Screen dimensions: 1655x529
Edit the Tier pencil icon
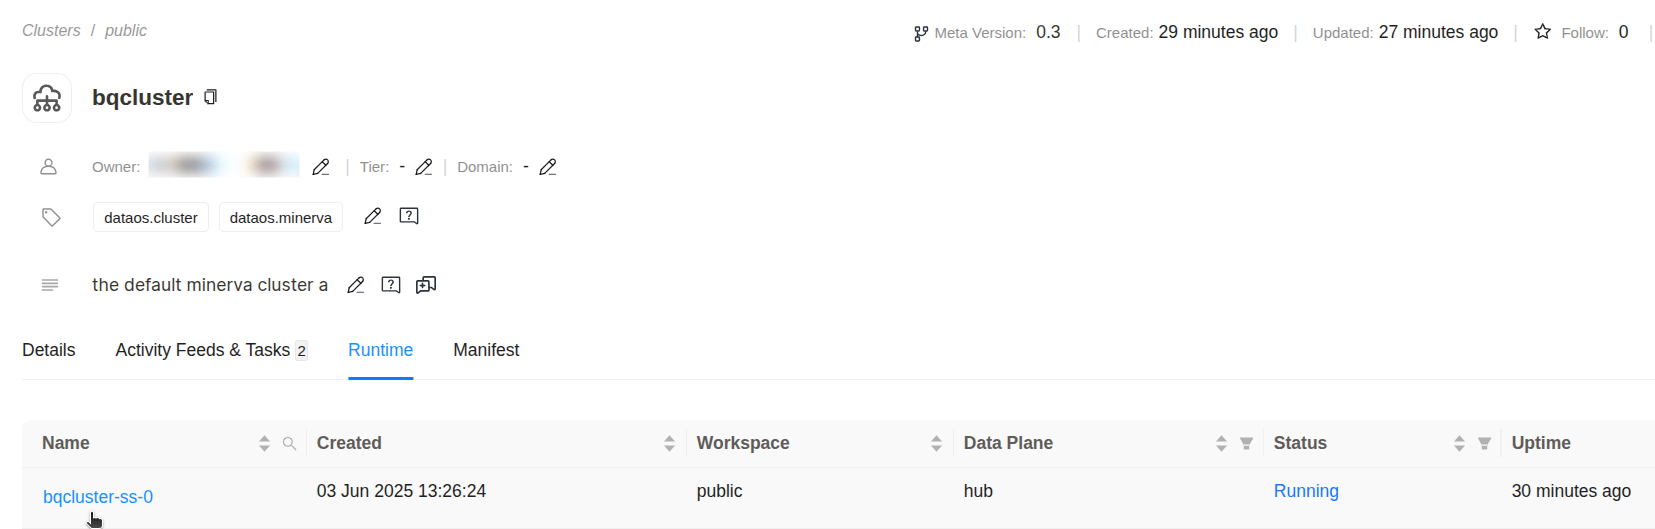(x=424, y=167)
